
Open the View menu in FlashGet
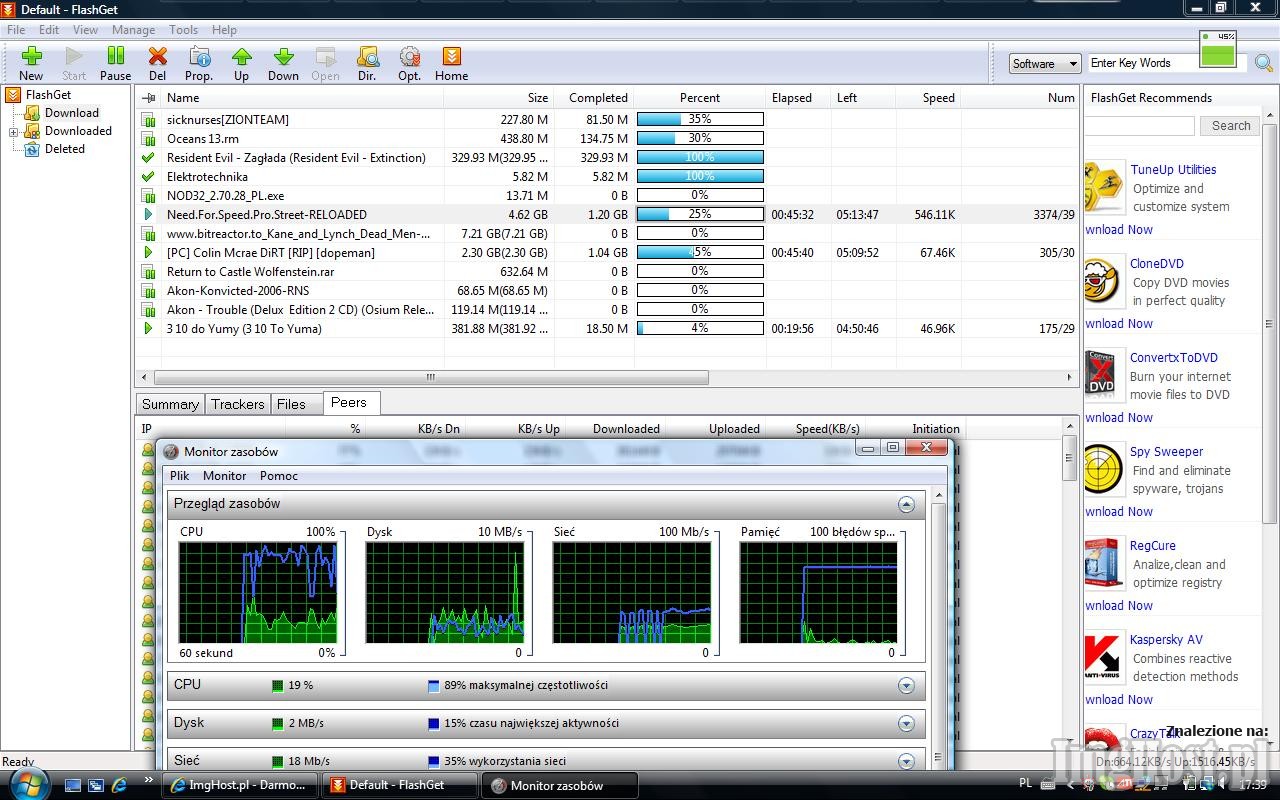[85, 30]
